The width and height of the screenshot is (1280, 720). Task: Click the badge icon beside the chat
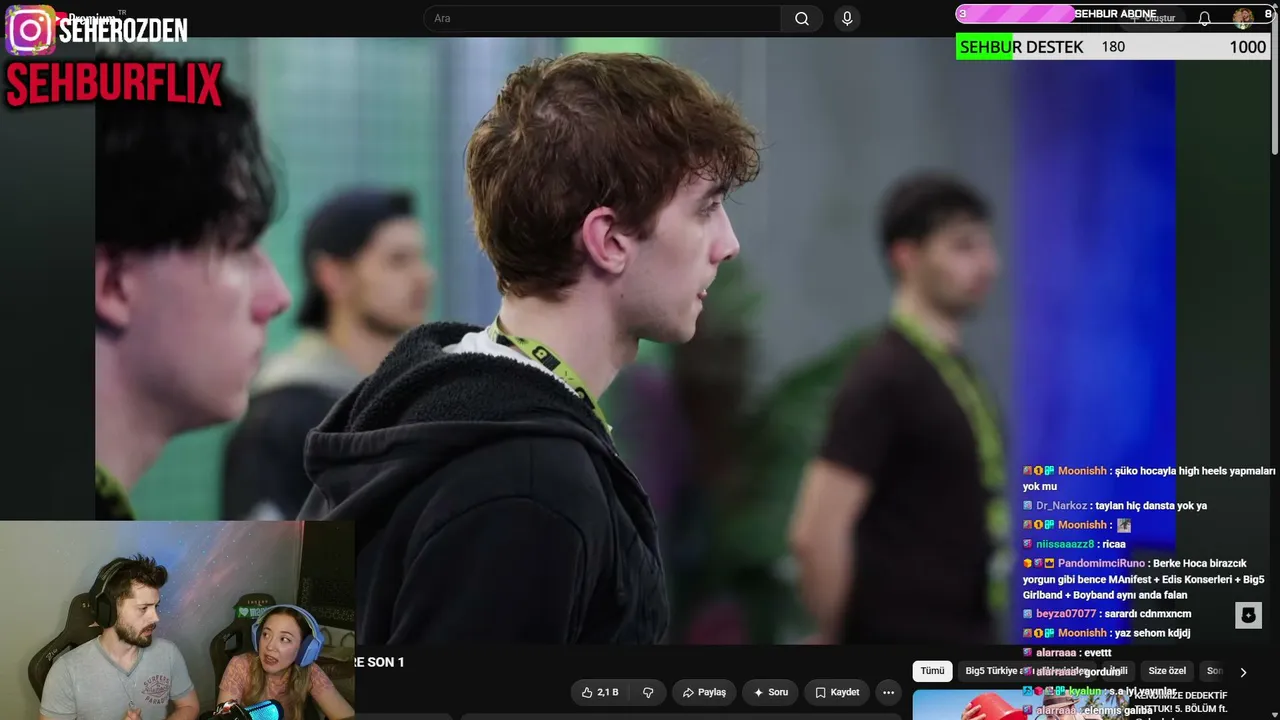1248,615
